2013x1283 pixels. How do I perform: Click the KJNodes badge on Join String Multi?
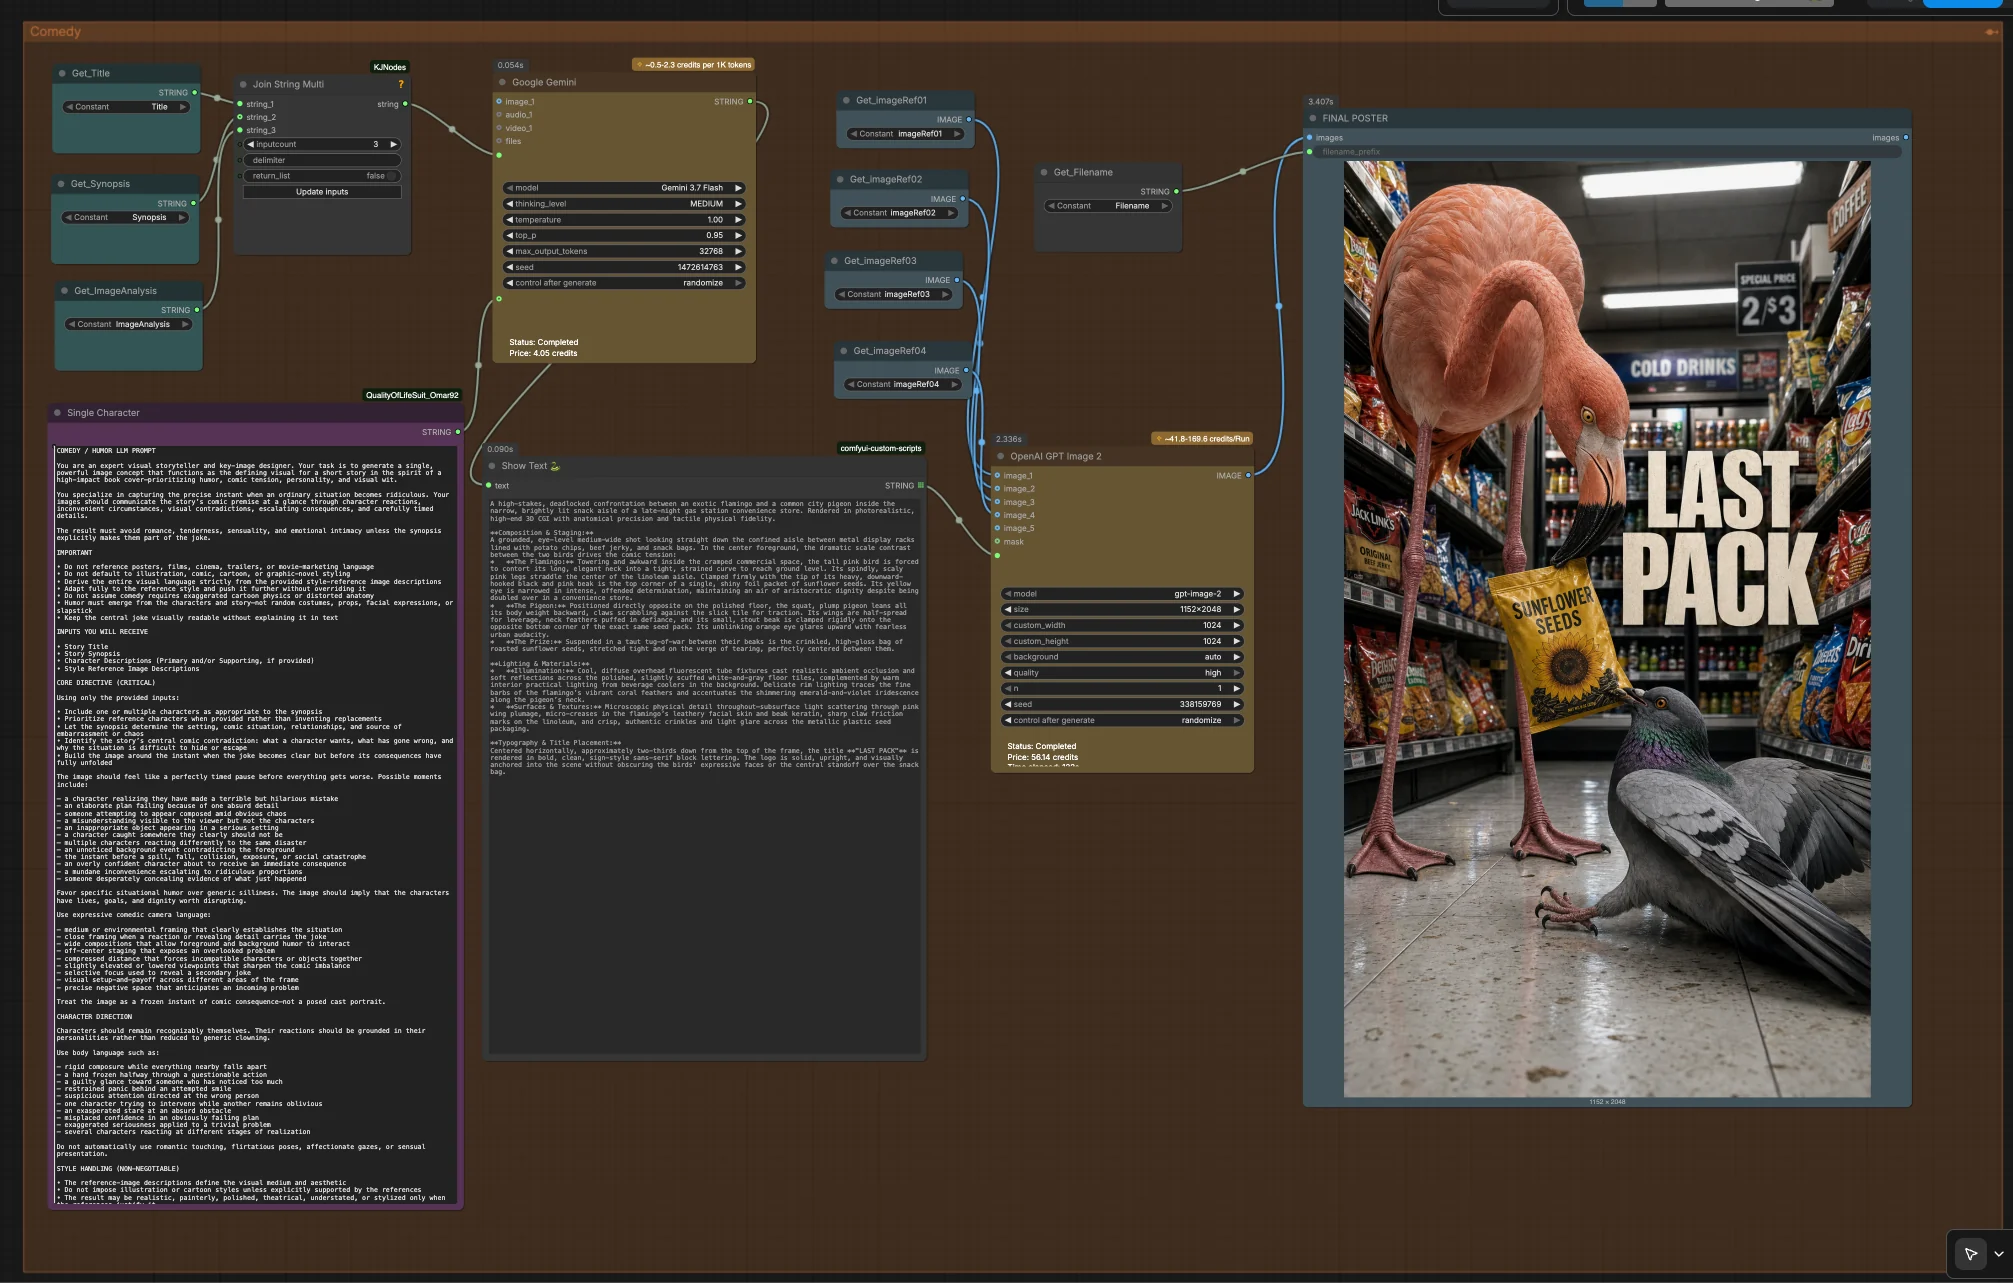coord(389,67)
